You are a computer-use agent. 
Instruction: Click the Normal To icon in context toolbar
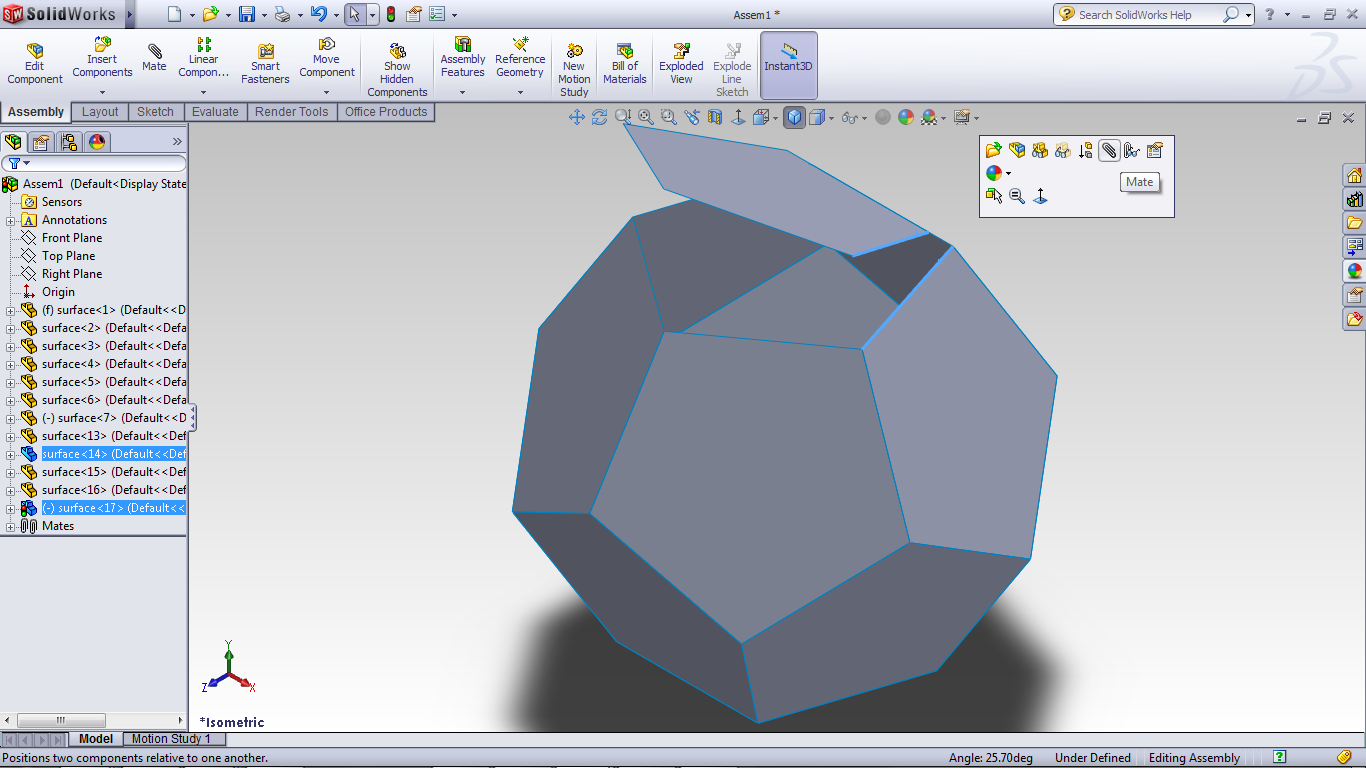(1040, 196)
